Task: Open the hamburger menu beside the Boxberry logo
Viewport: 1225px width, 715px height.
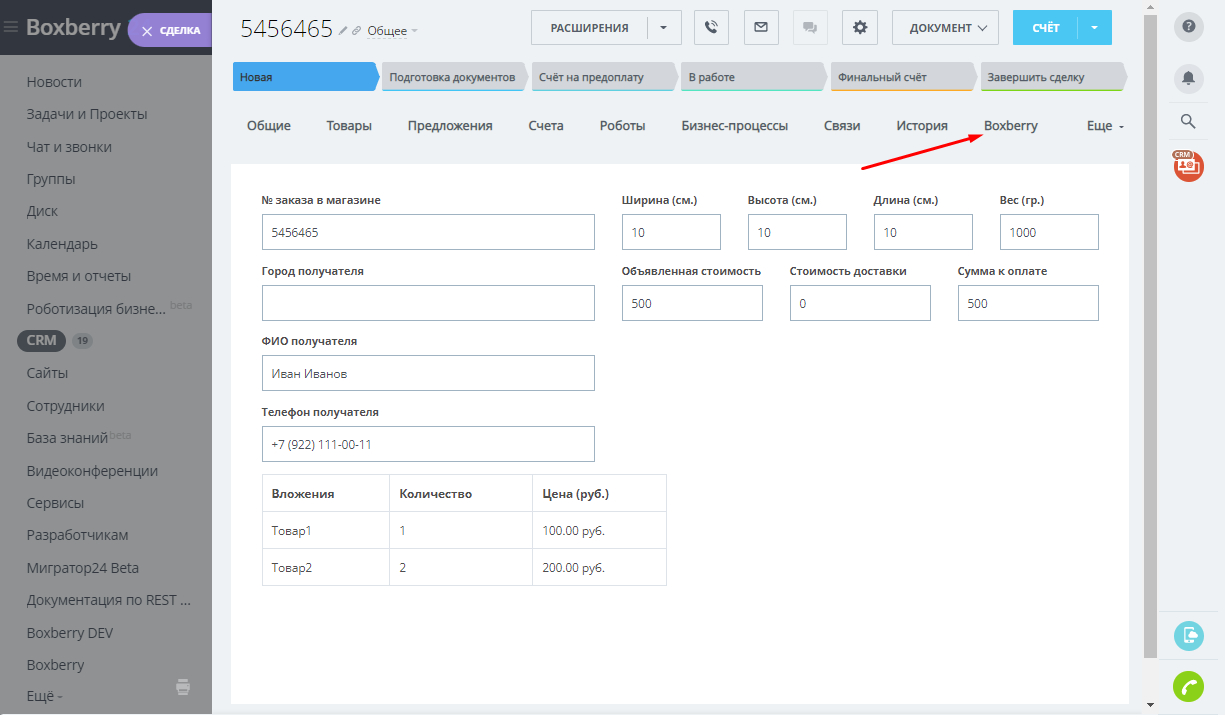Action: (x=11, y=28)
